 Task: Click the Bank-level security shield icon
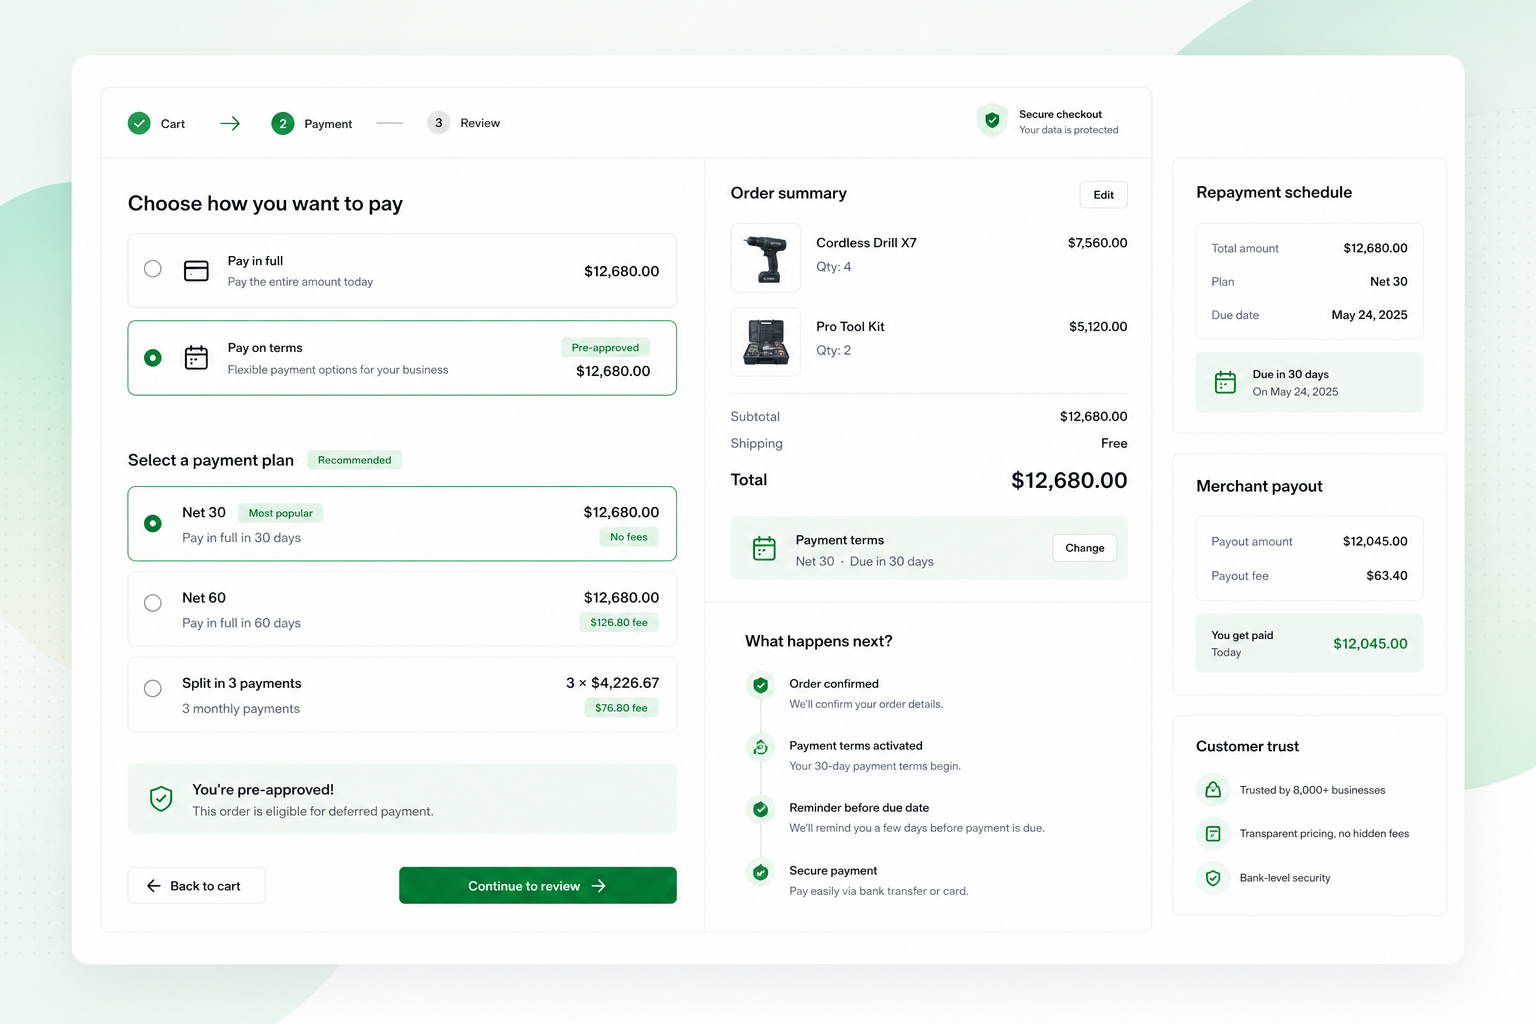(1213, 878)
